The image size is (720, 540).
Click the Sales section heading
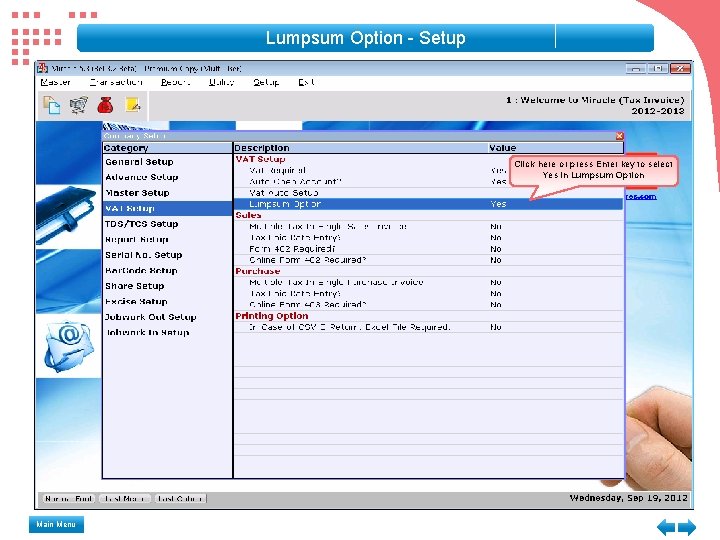tap(248, 215)
